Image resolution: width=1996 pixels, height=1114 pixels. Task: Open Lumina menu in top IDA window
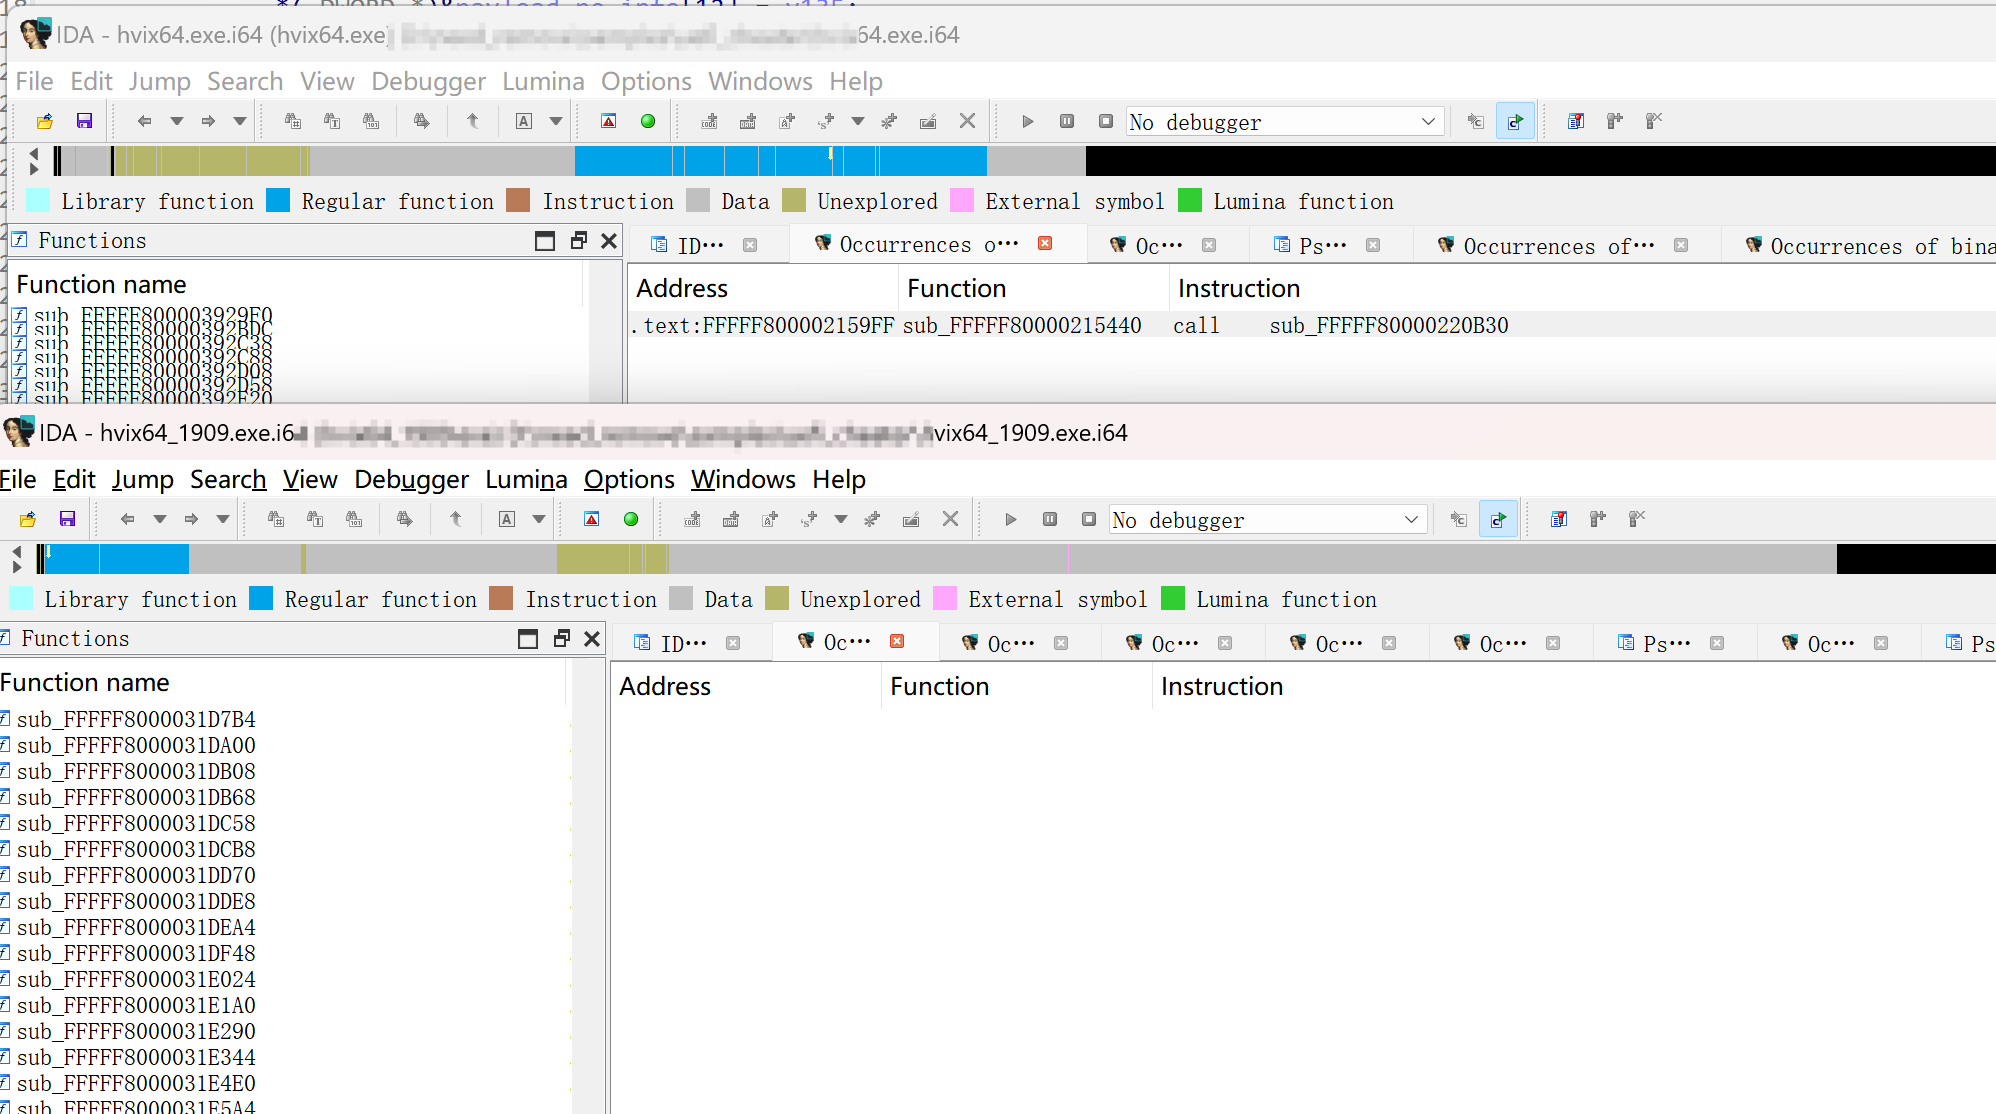point(543,81)
